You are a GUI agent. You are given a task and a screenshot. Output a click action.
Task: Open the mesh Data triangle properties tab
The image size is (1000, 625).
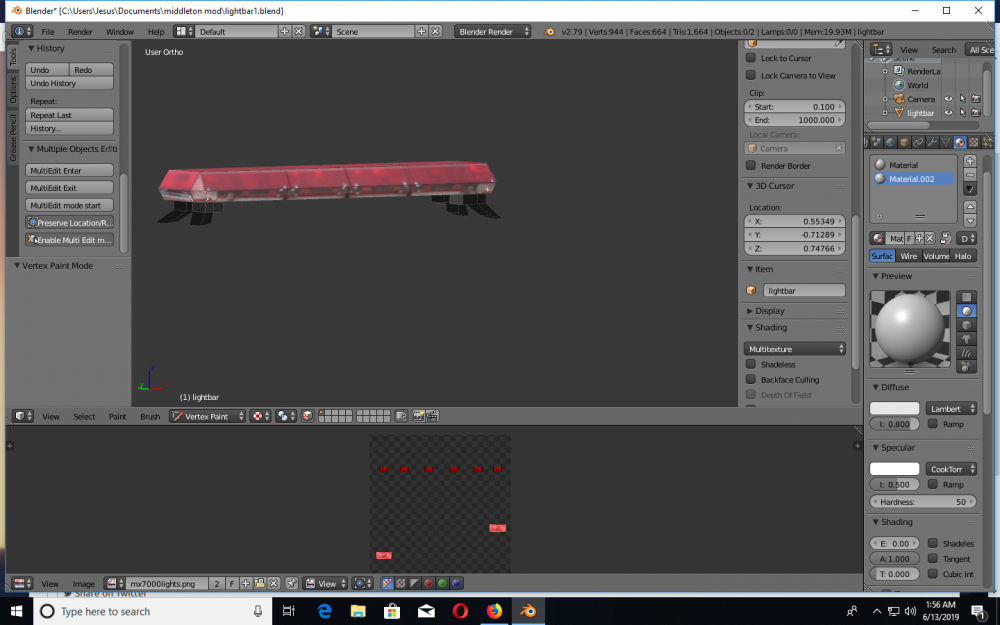tap(946, 142)
